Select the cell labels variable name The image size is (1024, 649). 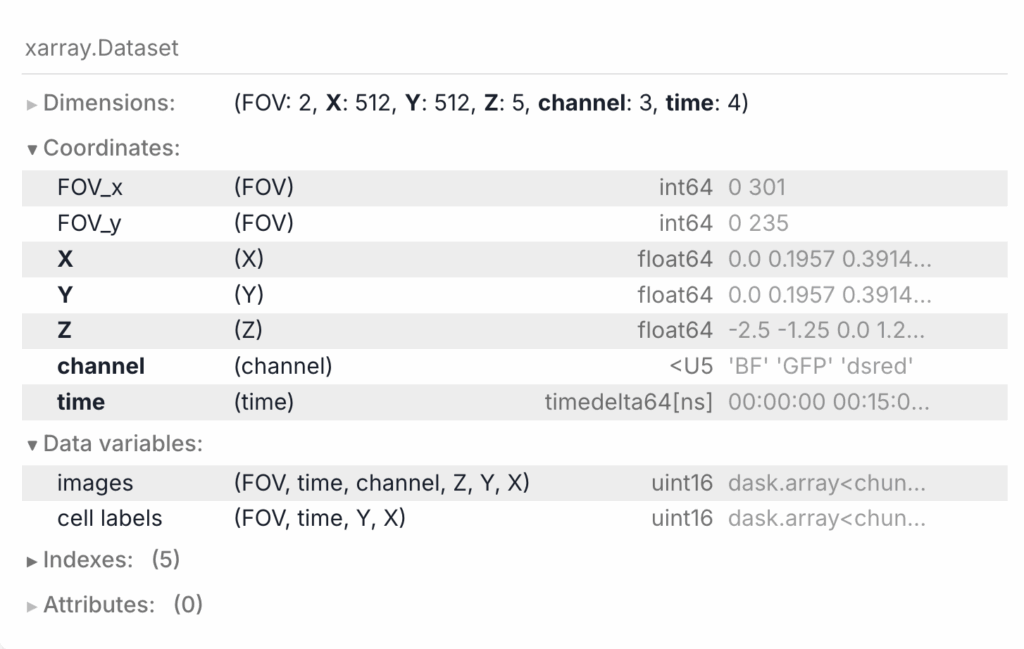[x=109, y=519]
